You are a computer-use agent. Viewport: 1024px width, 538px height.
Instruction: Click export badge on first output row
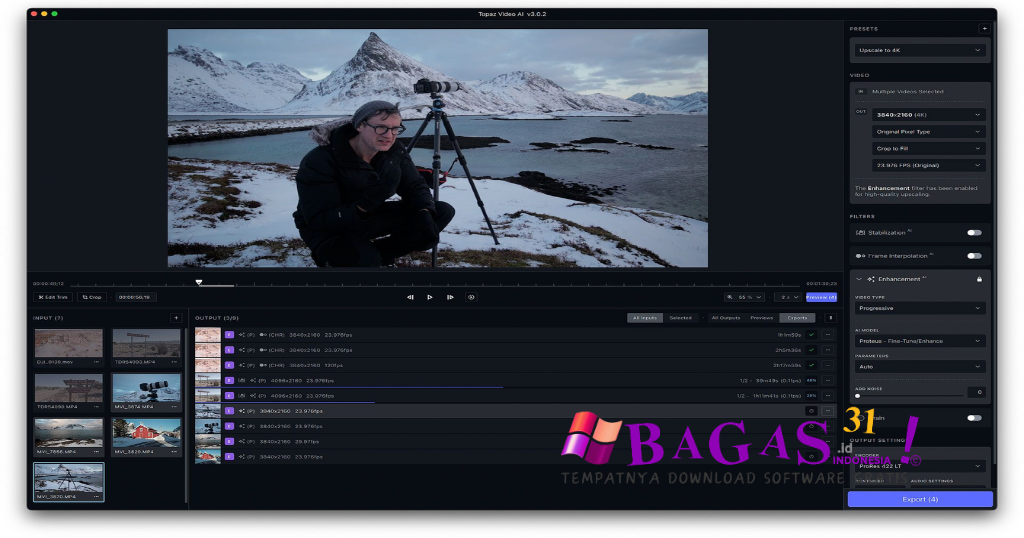(229, 335)
